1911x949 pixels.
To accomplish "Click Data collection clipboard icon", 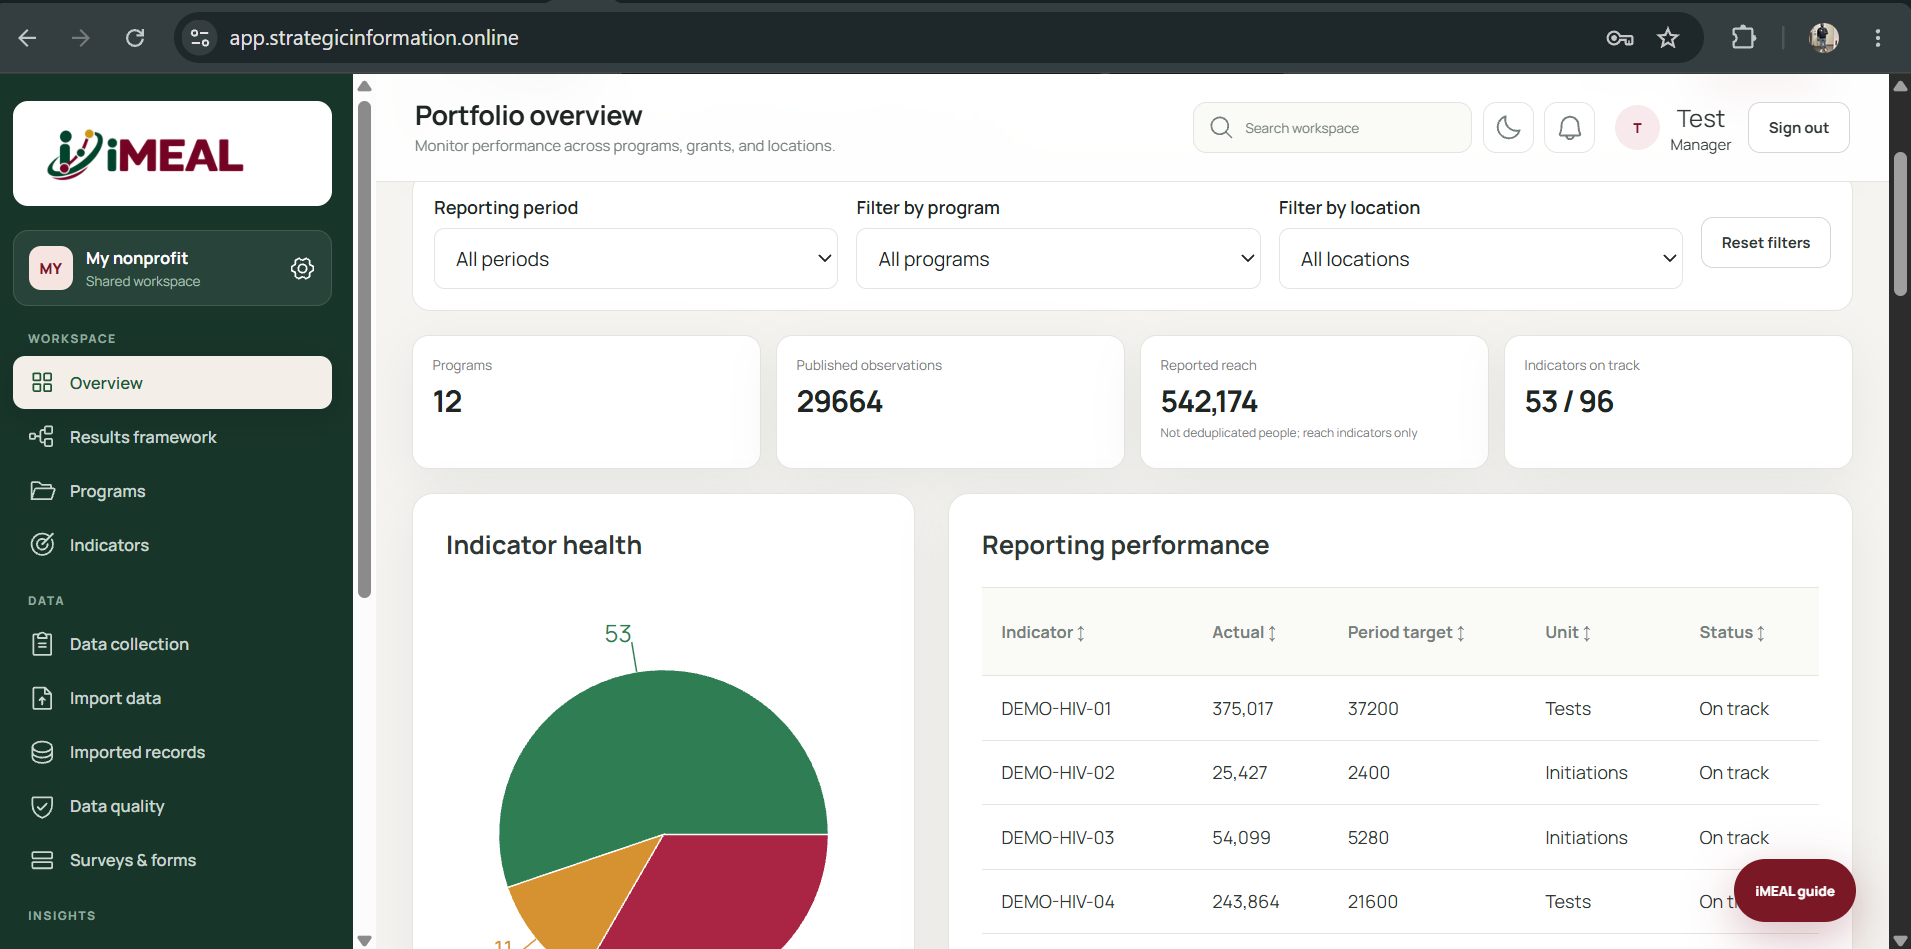I will pos(42,644).
